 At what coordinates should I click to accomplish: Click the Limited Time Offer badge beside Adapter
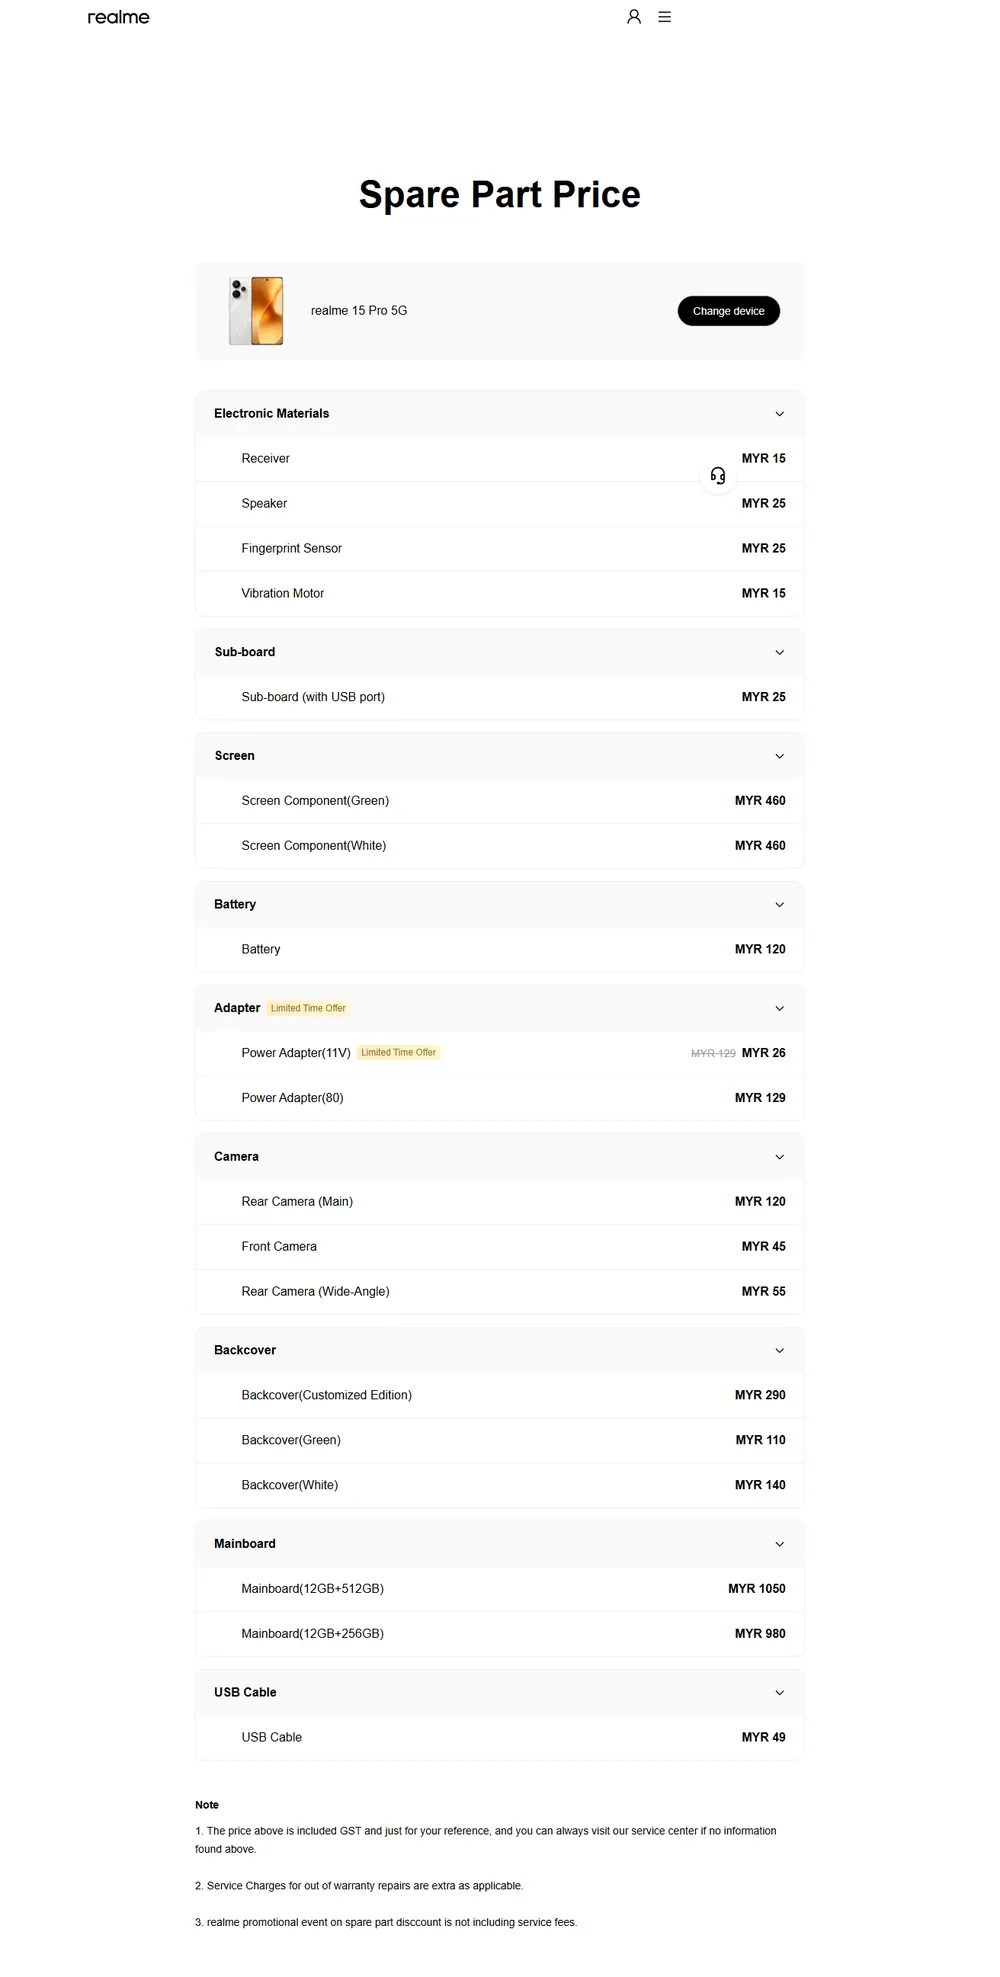click(308, 1008)
